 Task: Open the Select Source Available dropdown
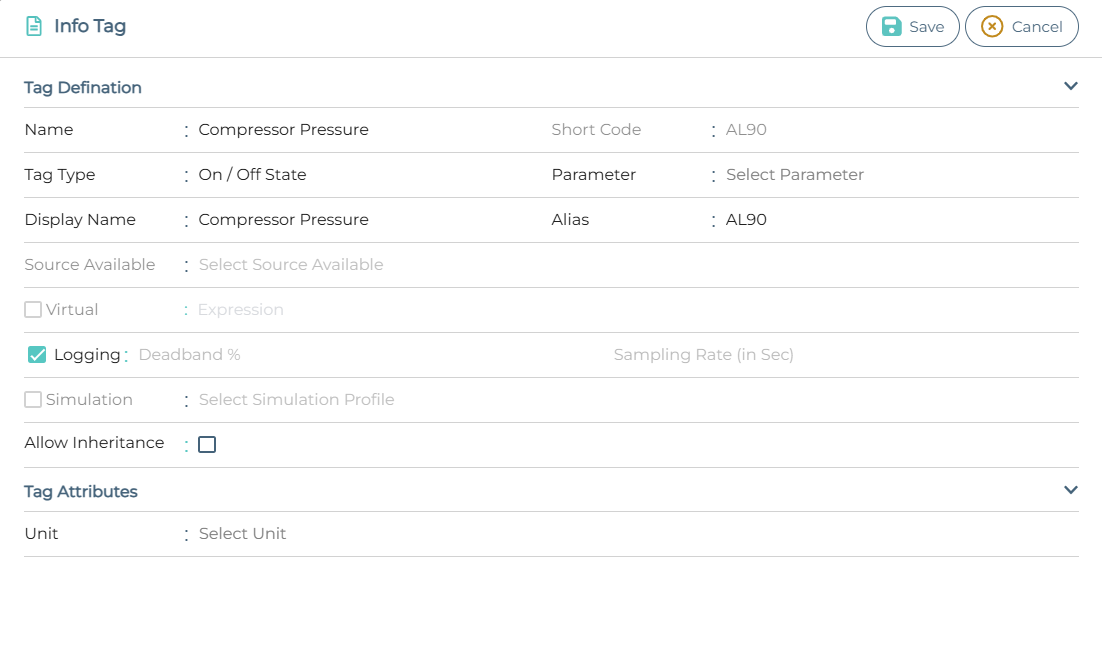coord(291,265)
